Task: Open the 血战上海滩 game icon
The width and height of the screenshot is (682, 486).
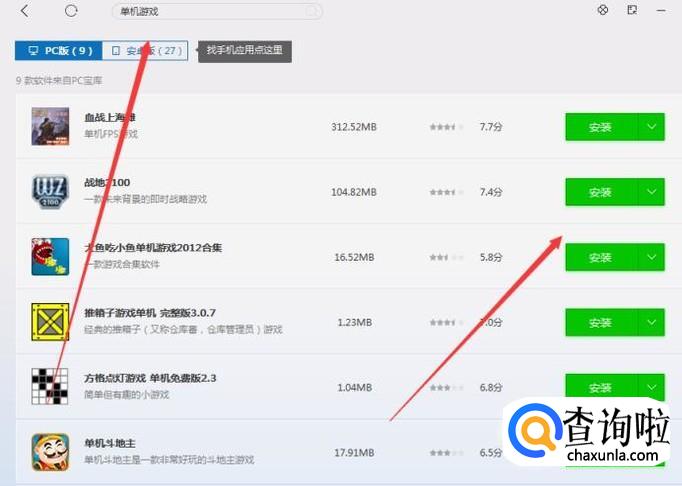Action: click(50, 127)
